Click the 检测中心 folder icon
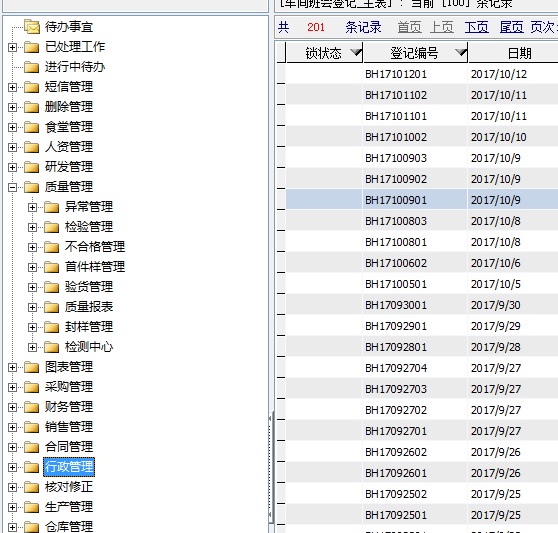The width and height of the screenshot is (558, 533). (52, 347)
